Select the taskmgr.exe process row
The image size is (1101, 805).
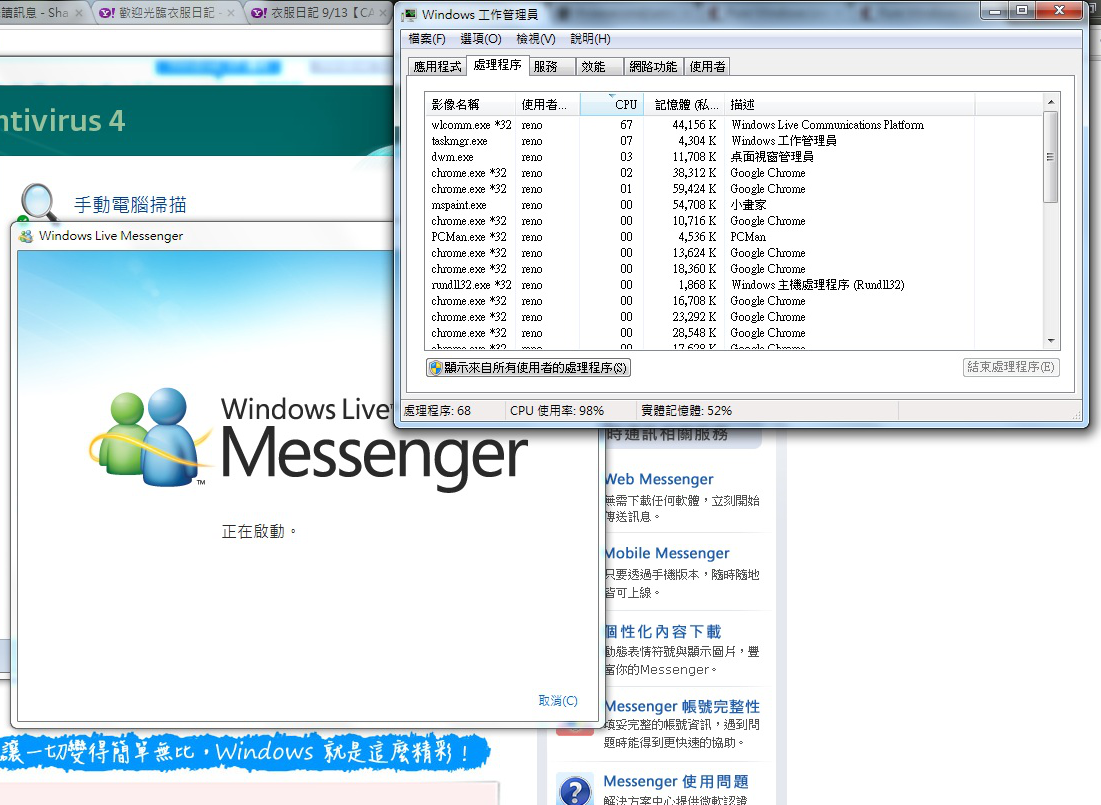click(x=734, y=140)
